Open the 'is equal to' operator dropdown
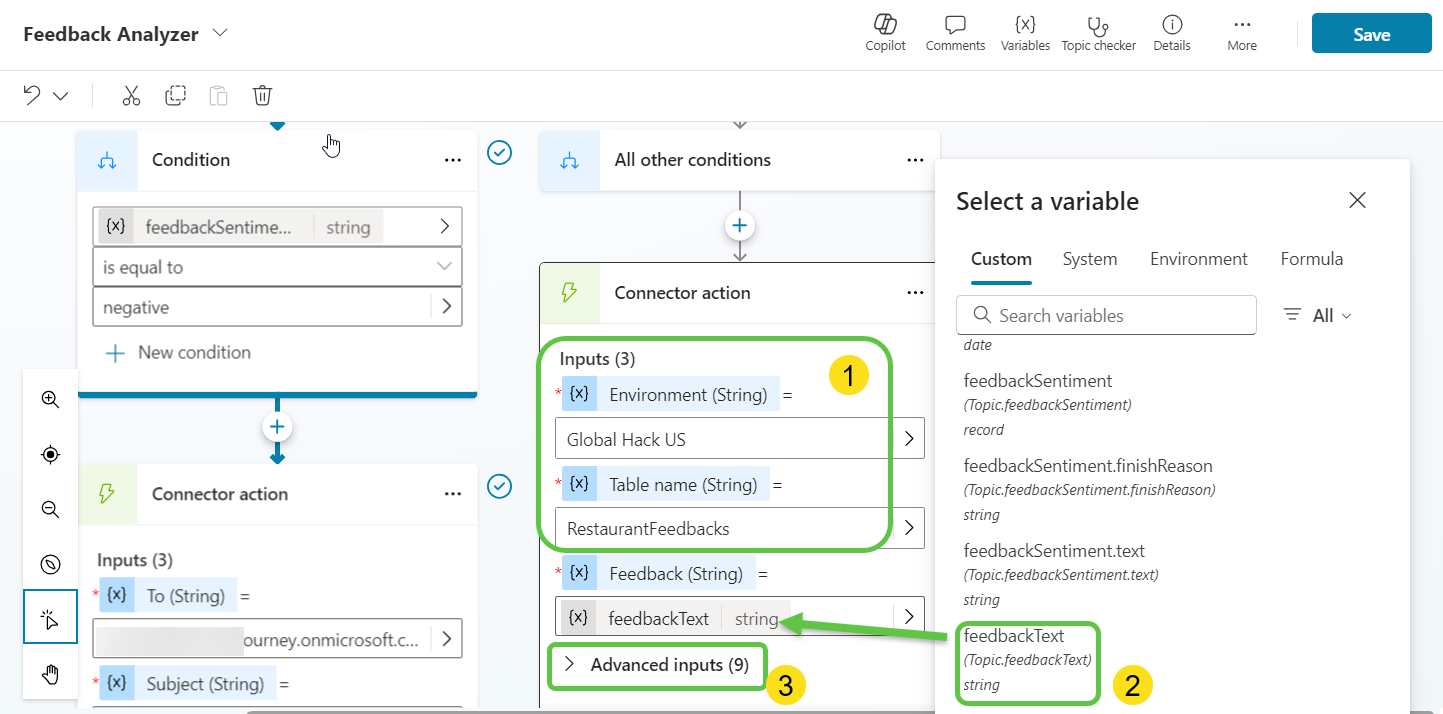Viewport: 1443px width, 714px height. (x=277, y=267)
